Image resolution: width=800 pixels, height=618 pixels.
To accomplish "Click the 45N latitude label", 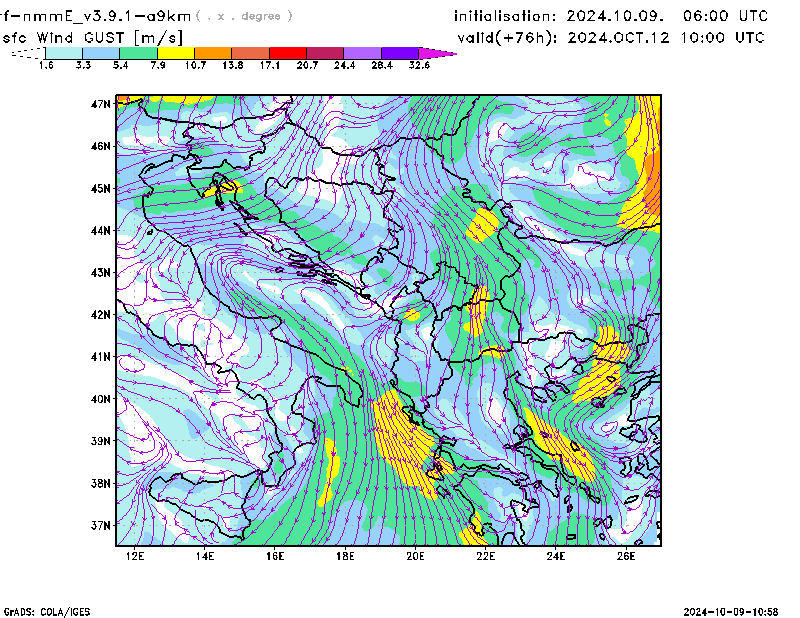I will 101,189.
